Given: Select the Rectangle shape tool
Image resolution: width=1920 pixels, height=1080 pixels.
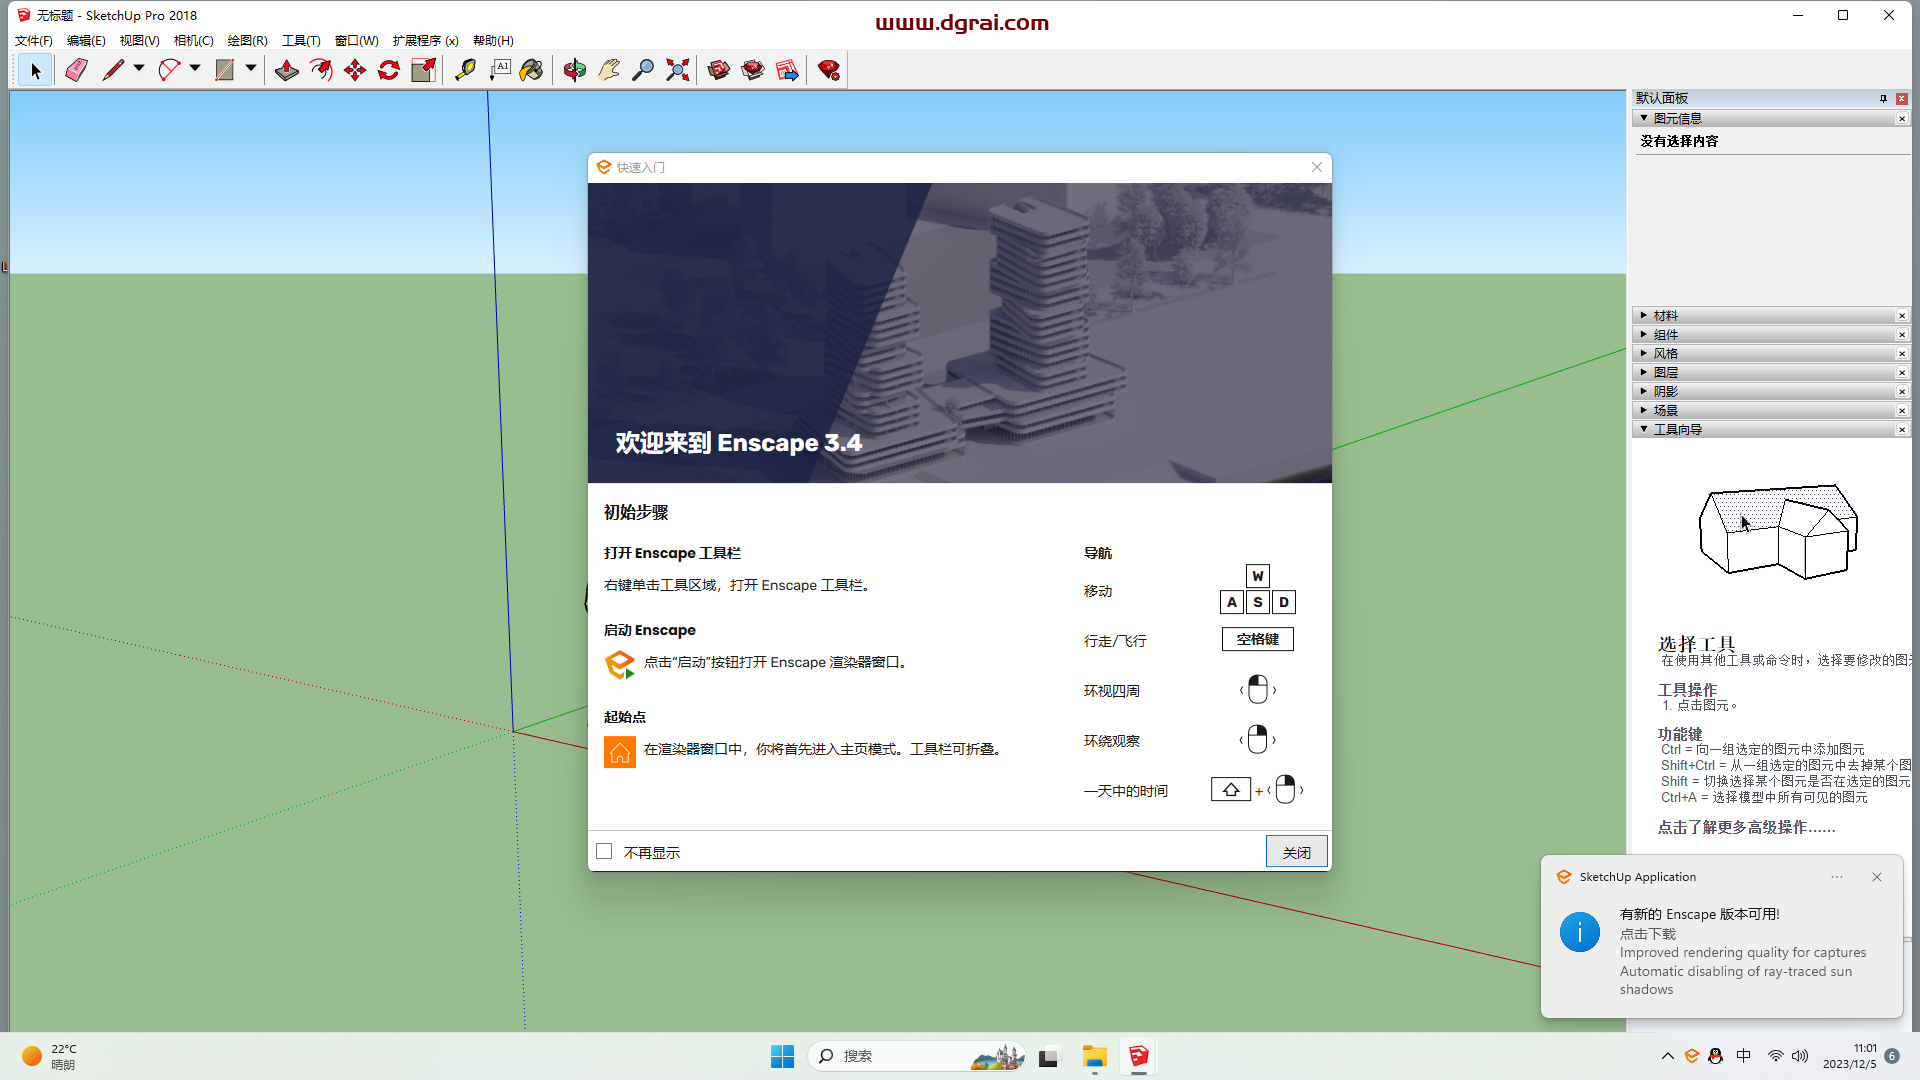Looking at the screenshot, I should (x=225, y=70).
